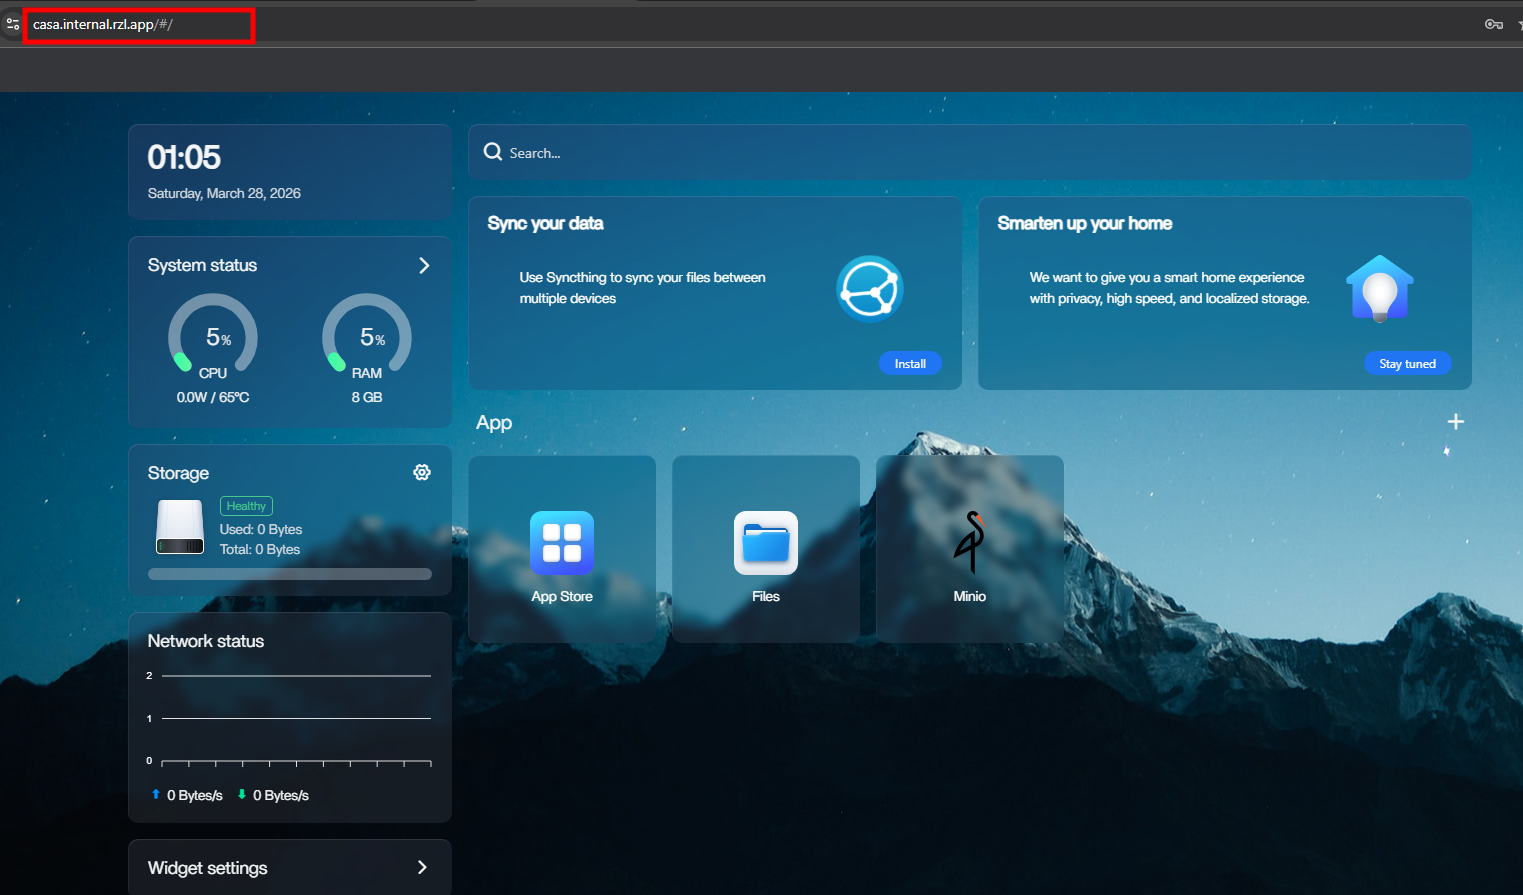
Task: Click the storage drive icon
Action: pos(180,527)
